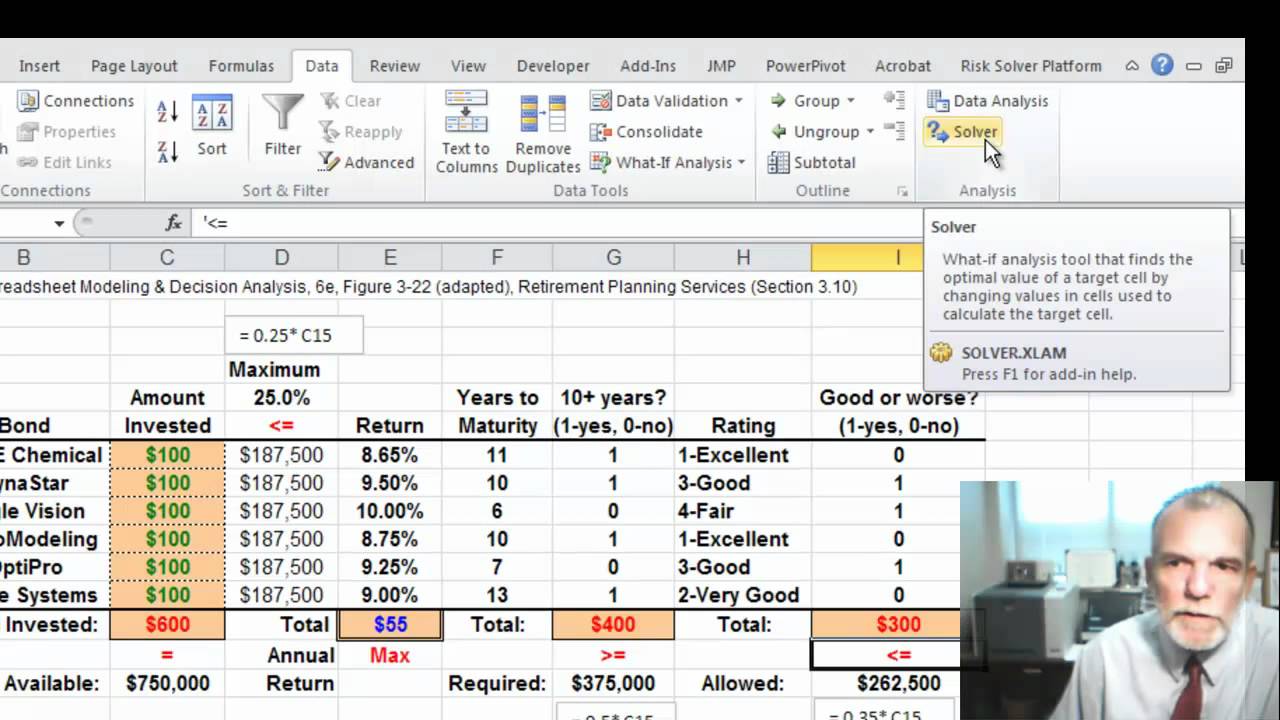
Task: Select column G header
Action: click(x=613, y=258)
